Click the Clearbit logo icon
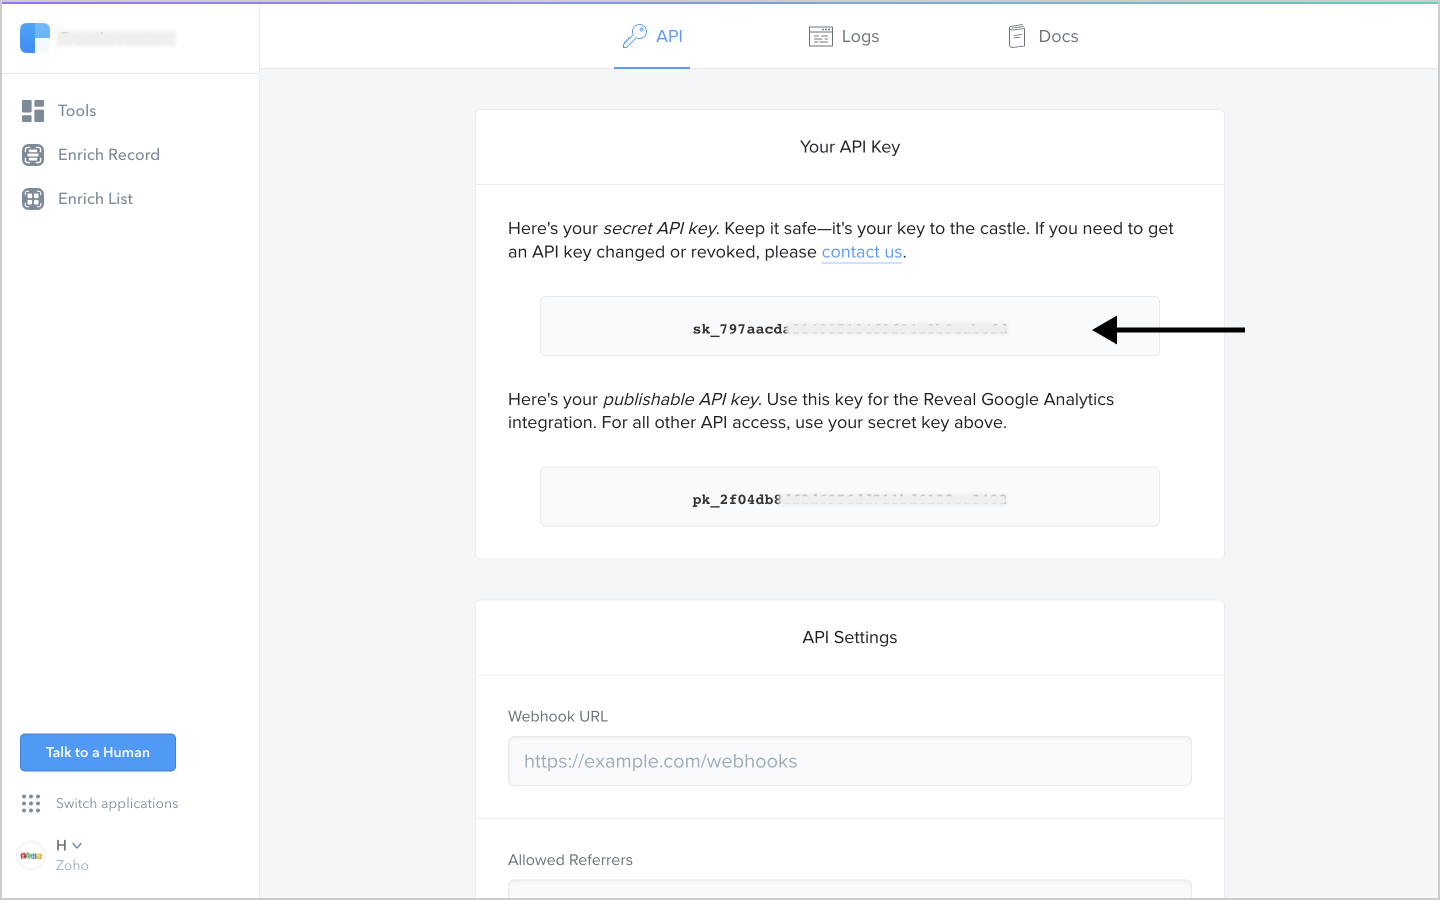Viewport: 1440px width, 900px height. click(35, 38)
